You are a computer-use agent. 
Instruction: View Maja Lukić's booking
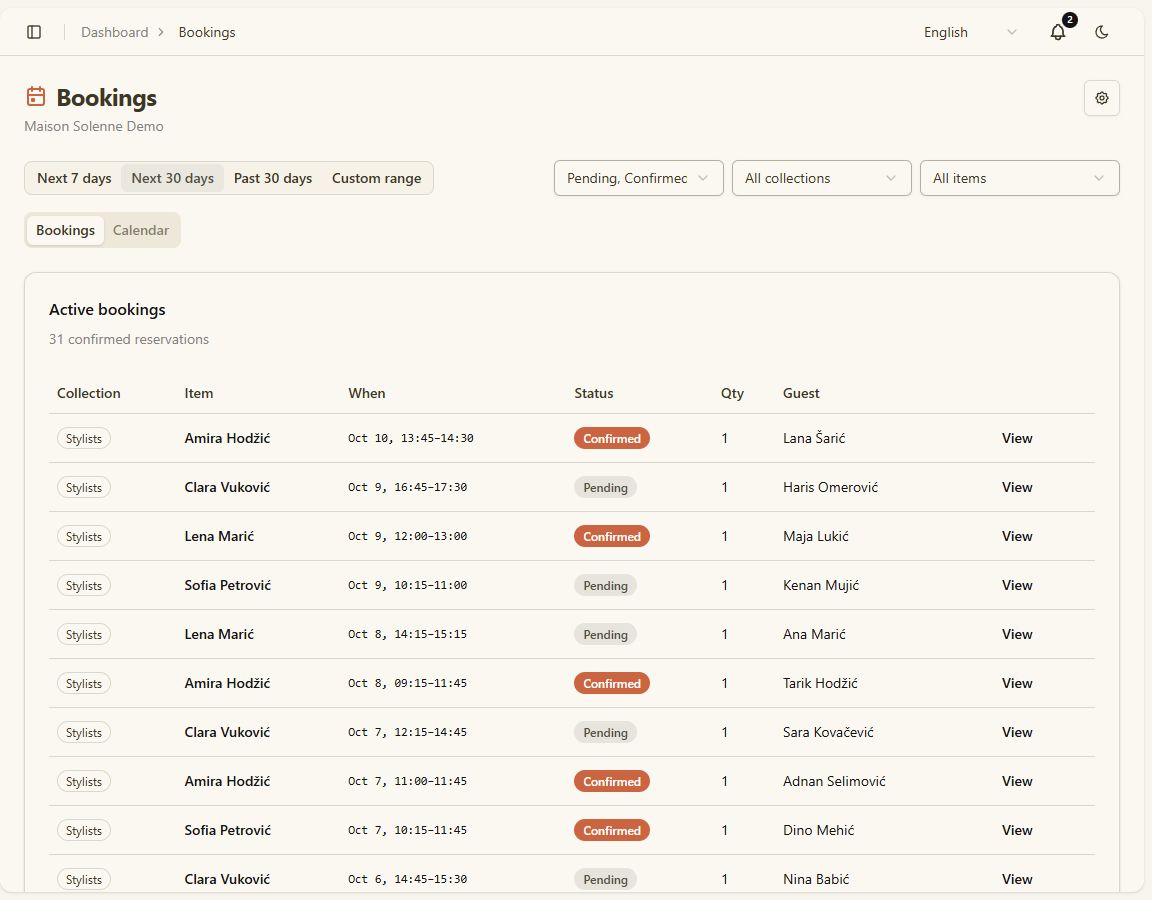pyautogui.click(x=1017, y=536)
